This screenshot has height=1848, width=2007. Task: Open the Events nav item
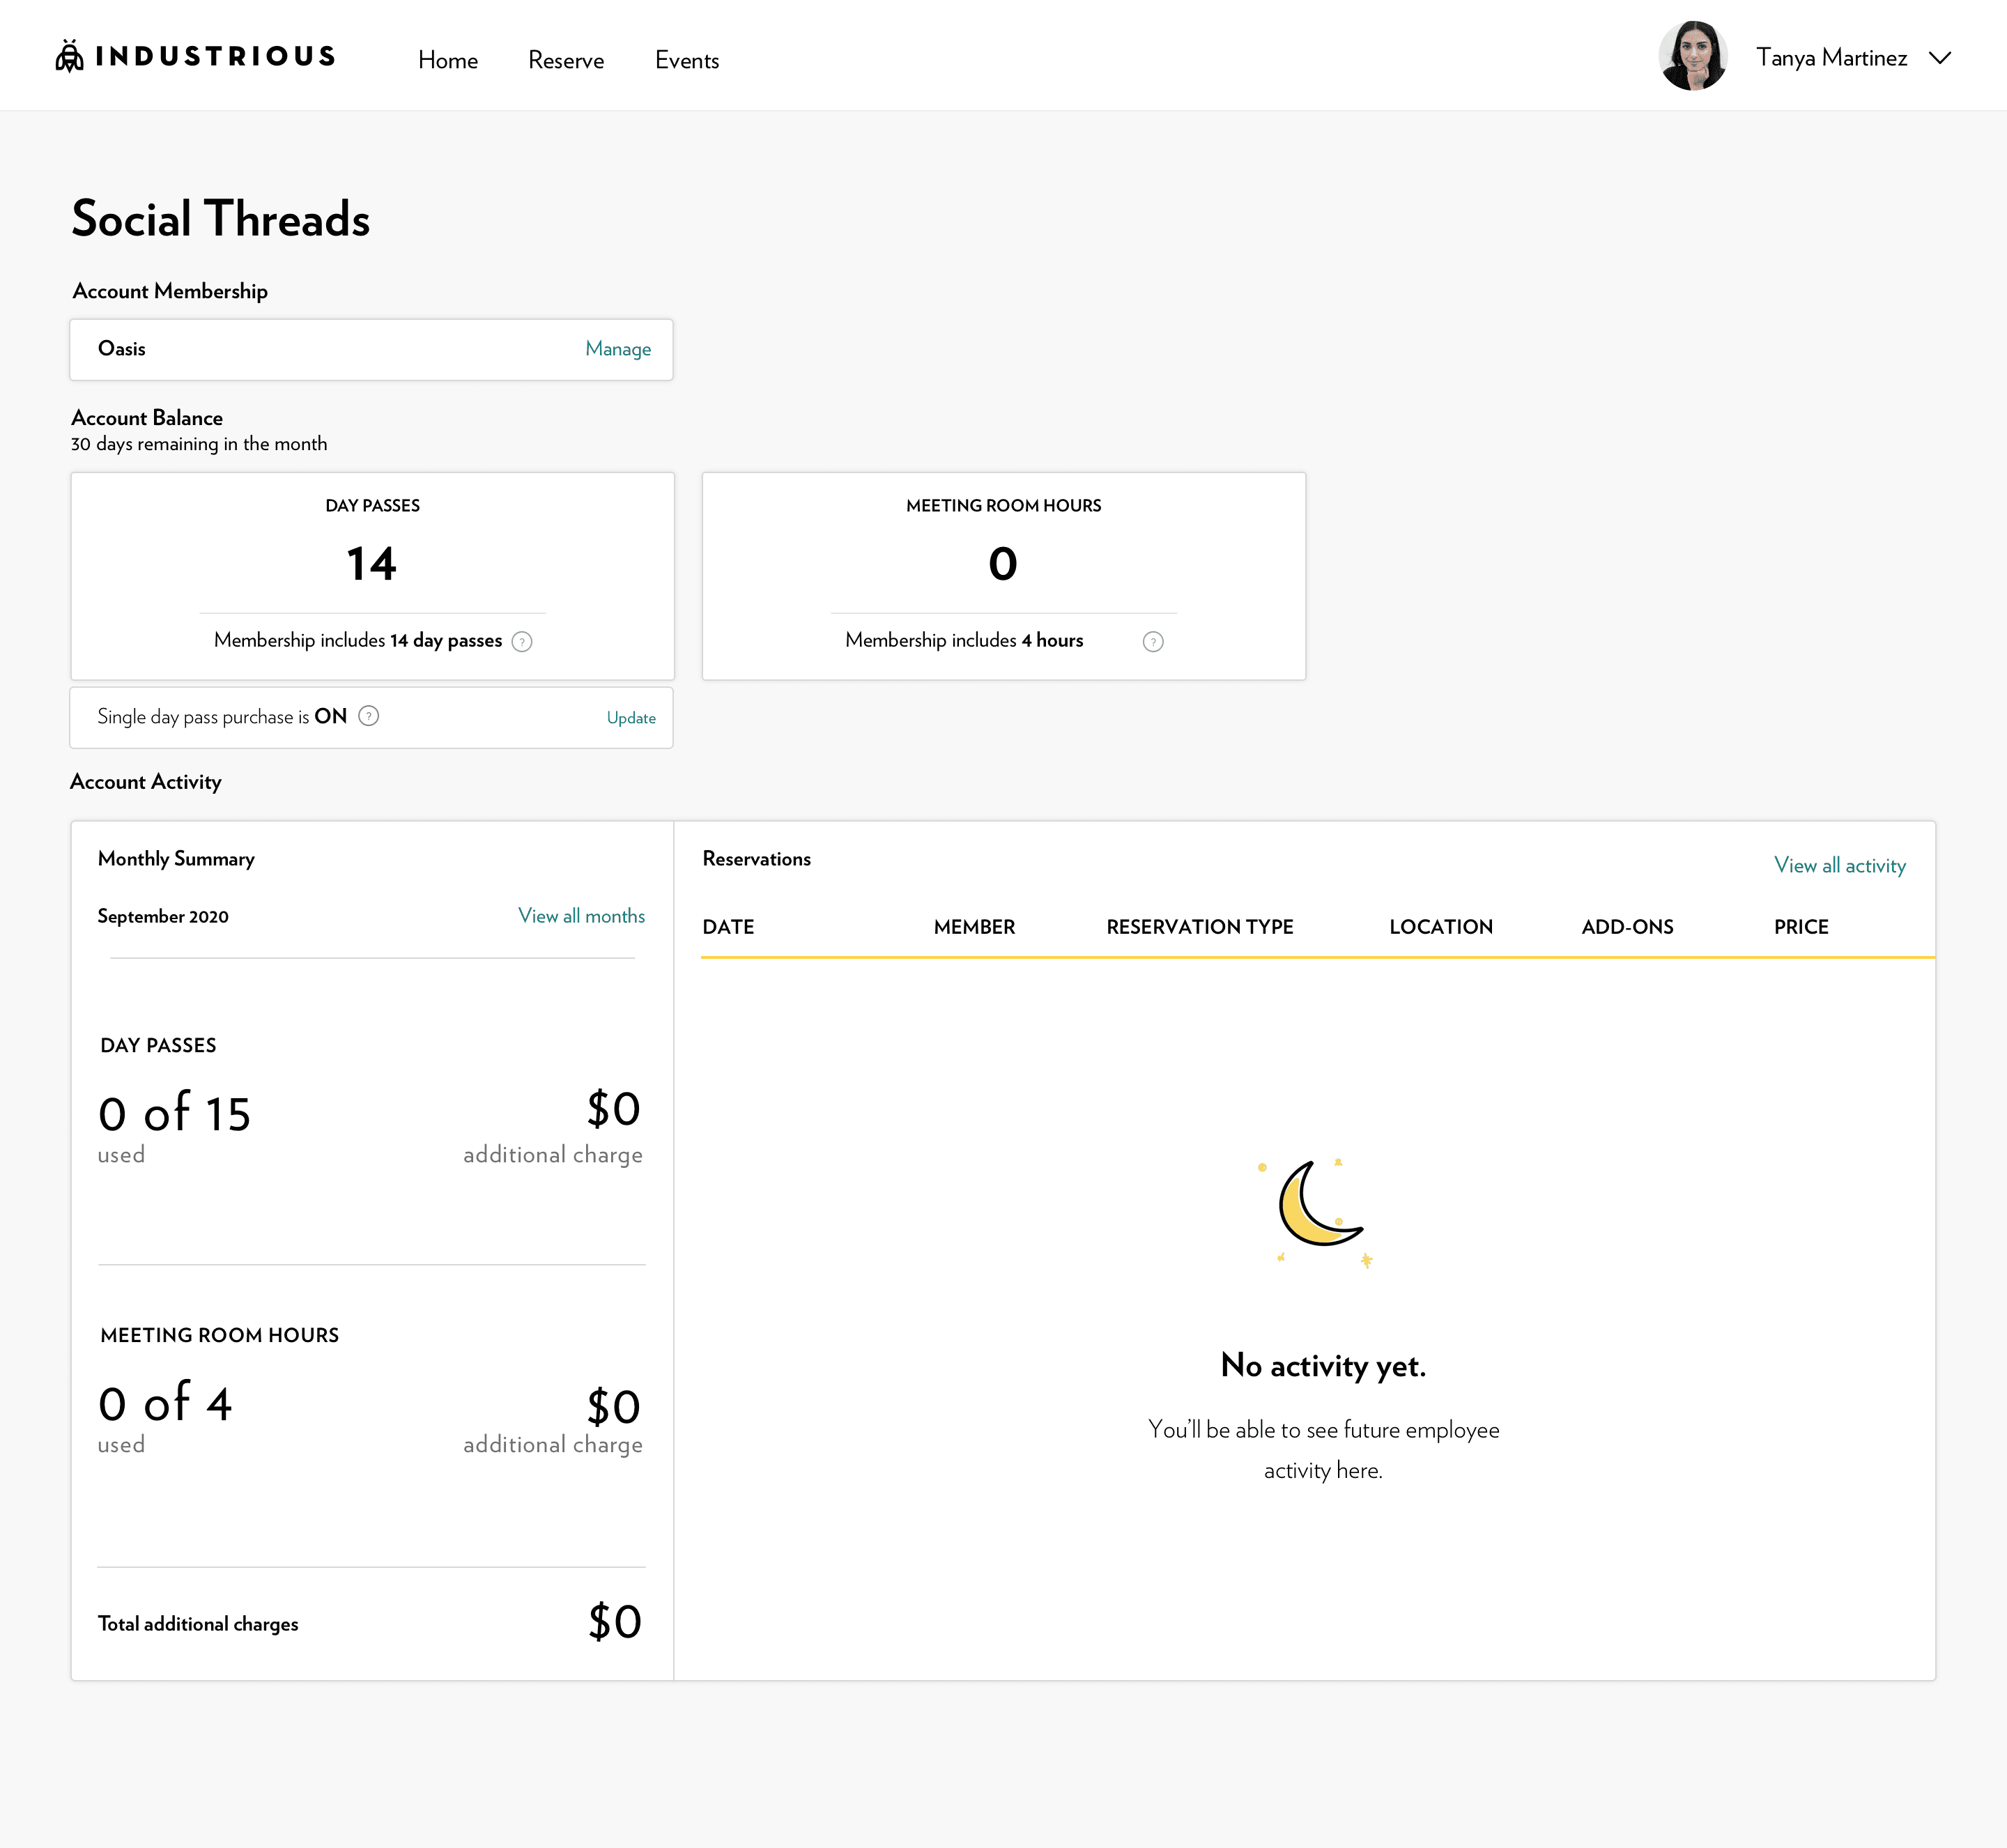(687, 60)
